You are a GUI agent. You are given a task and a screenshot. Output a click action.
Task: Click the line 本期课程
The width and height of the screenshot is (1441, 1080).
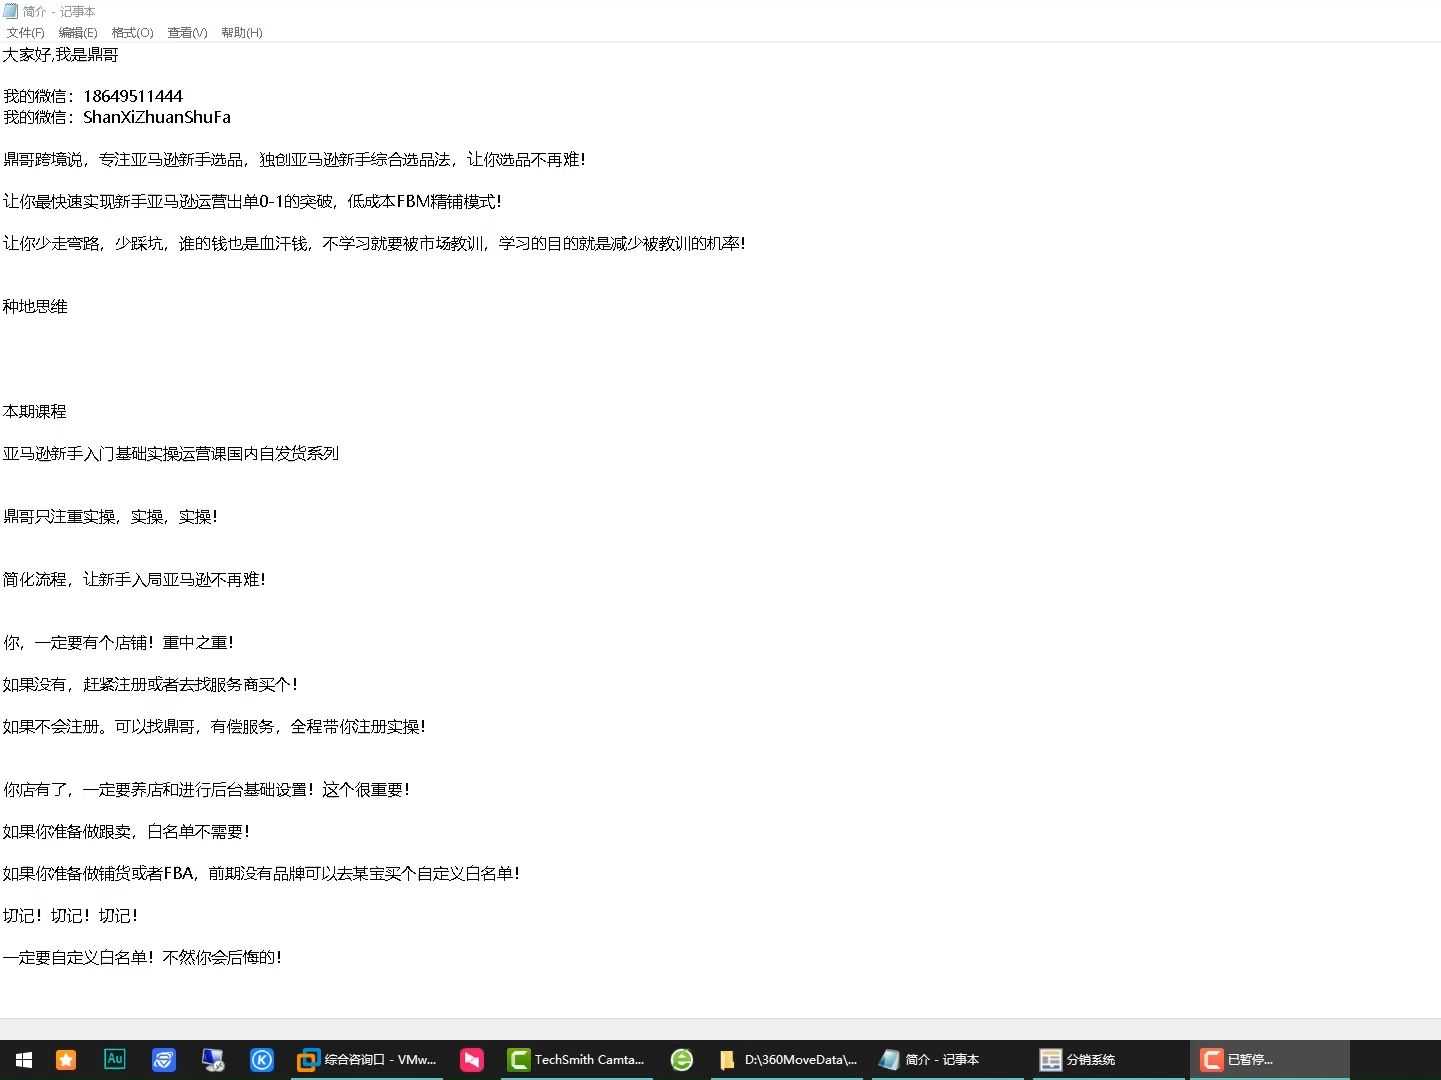(35, 412)
